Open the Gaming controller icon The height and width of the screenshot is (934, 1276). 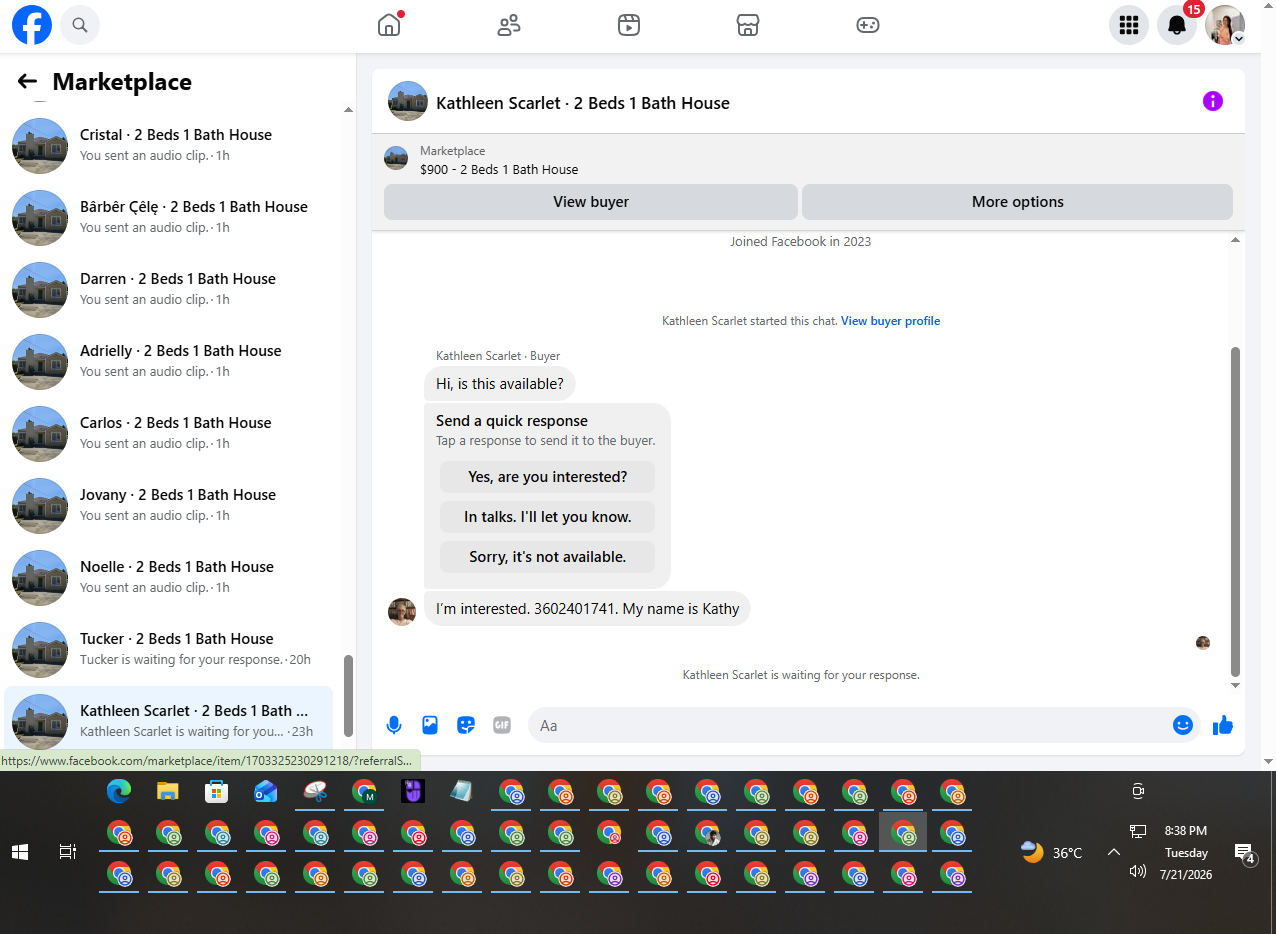[x=868, y=25]
